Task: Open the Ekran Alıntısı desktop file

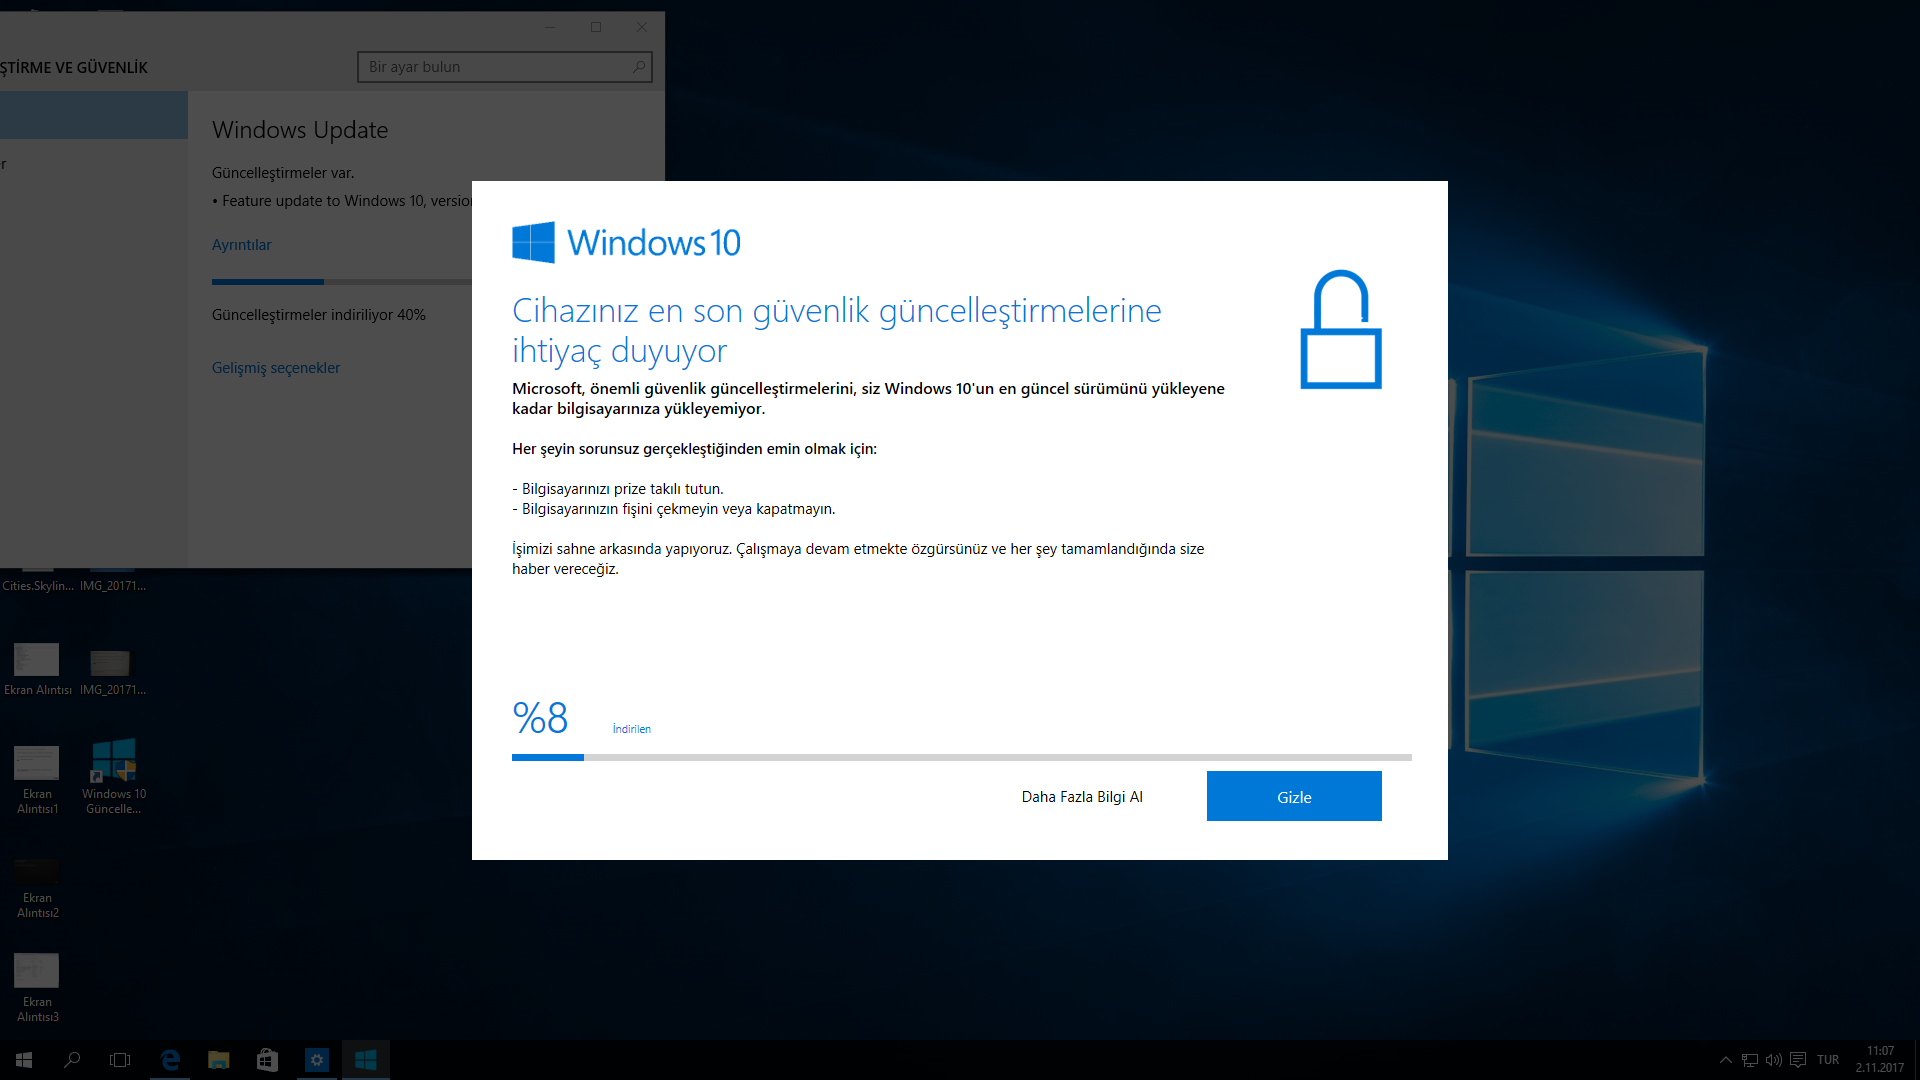Action: 37,669
